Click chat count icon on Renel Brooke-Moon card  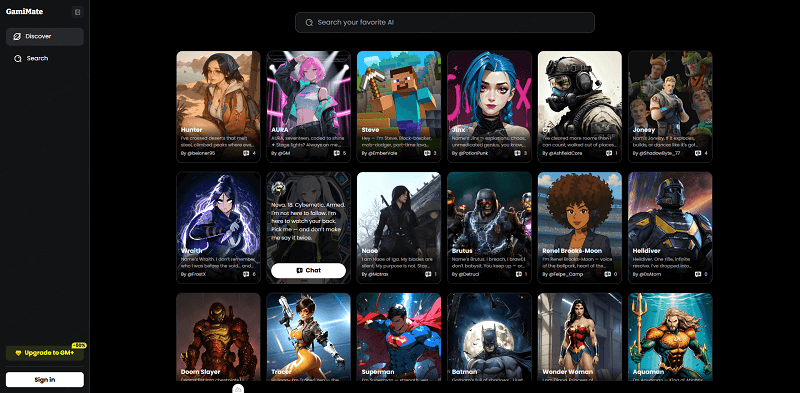tap(608, 274)
